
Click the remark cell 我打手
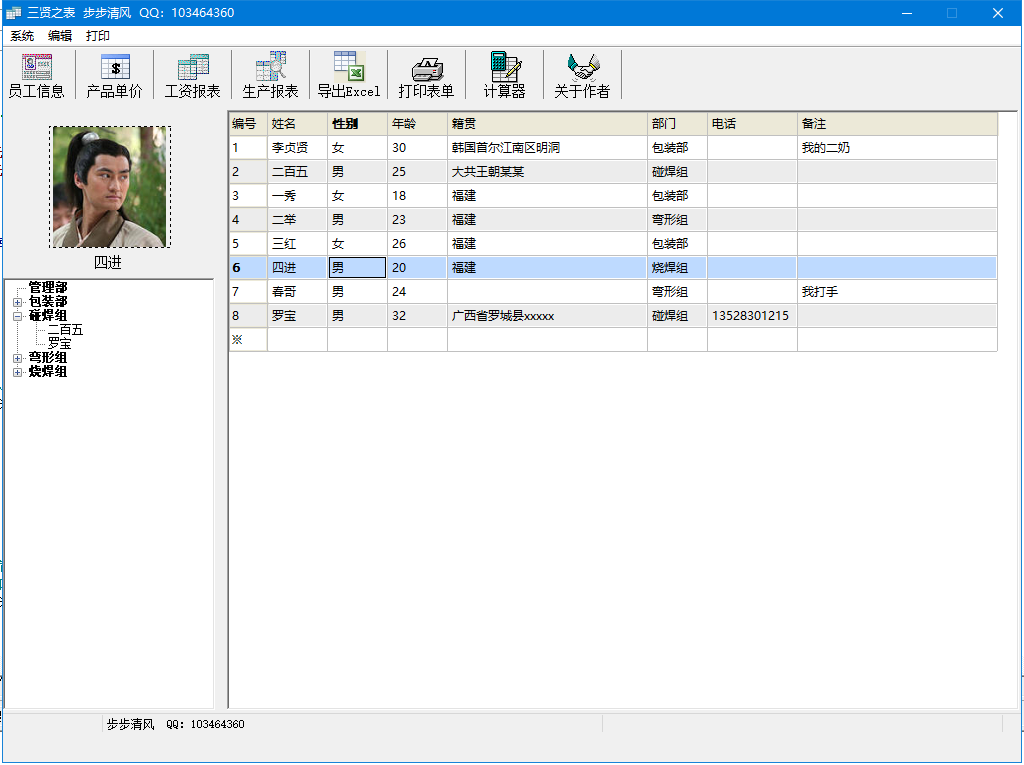(x=897, y=292)
